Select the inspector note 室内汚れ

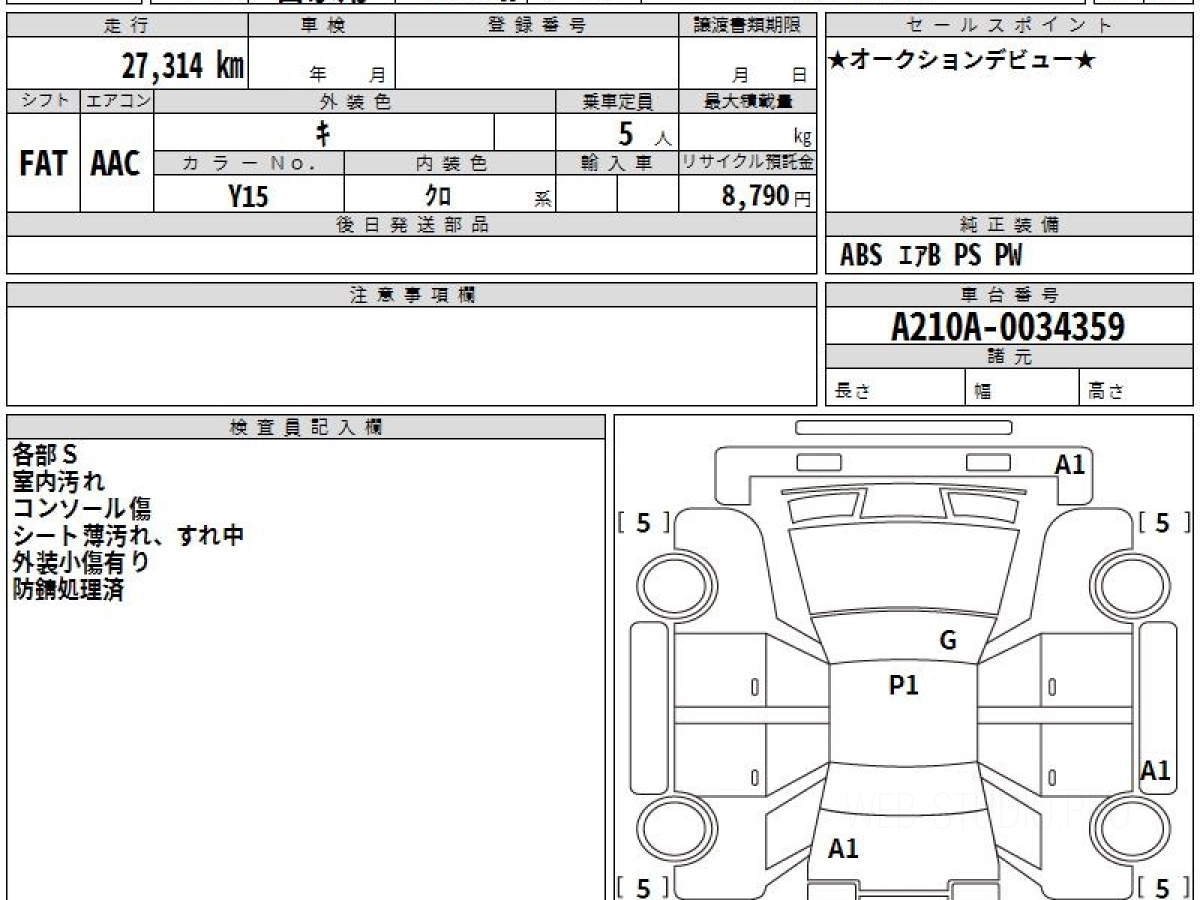coord(59,482)
